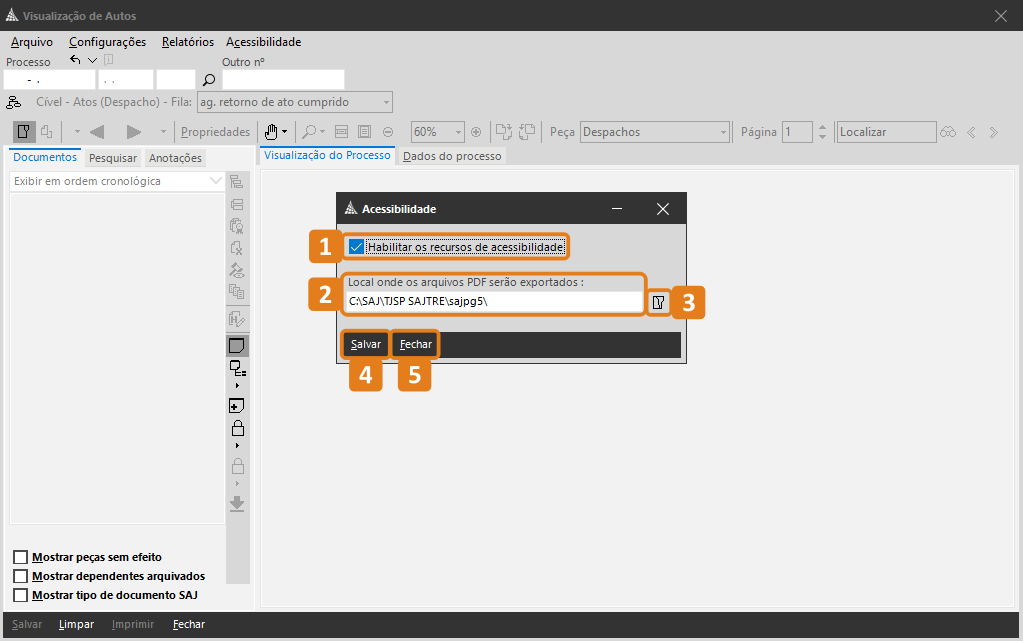Click the hierarchy node icon in side toolbar
This screenshot has height=641, width=1023.
point(237,369)
